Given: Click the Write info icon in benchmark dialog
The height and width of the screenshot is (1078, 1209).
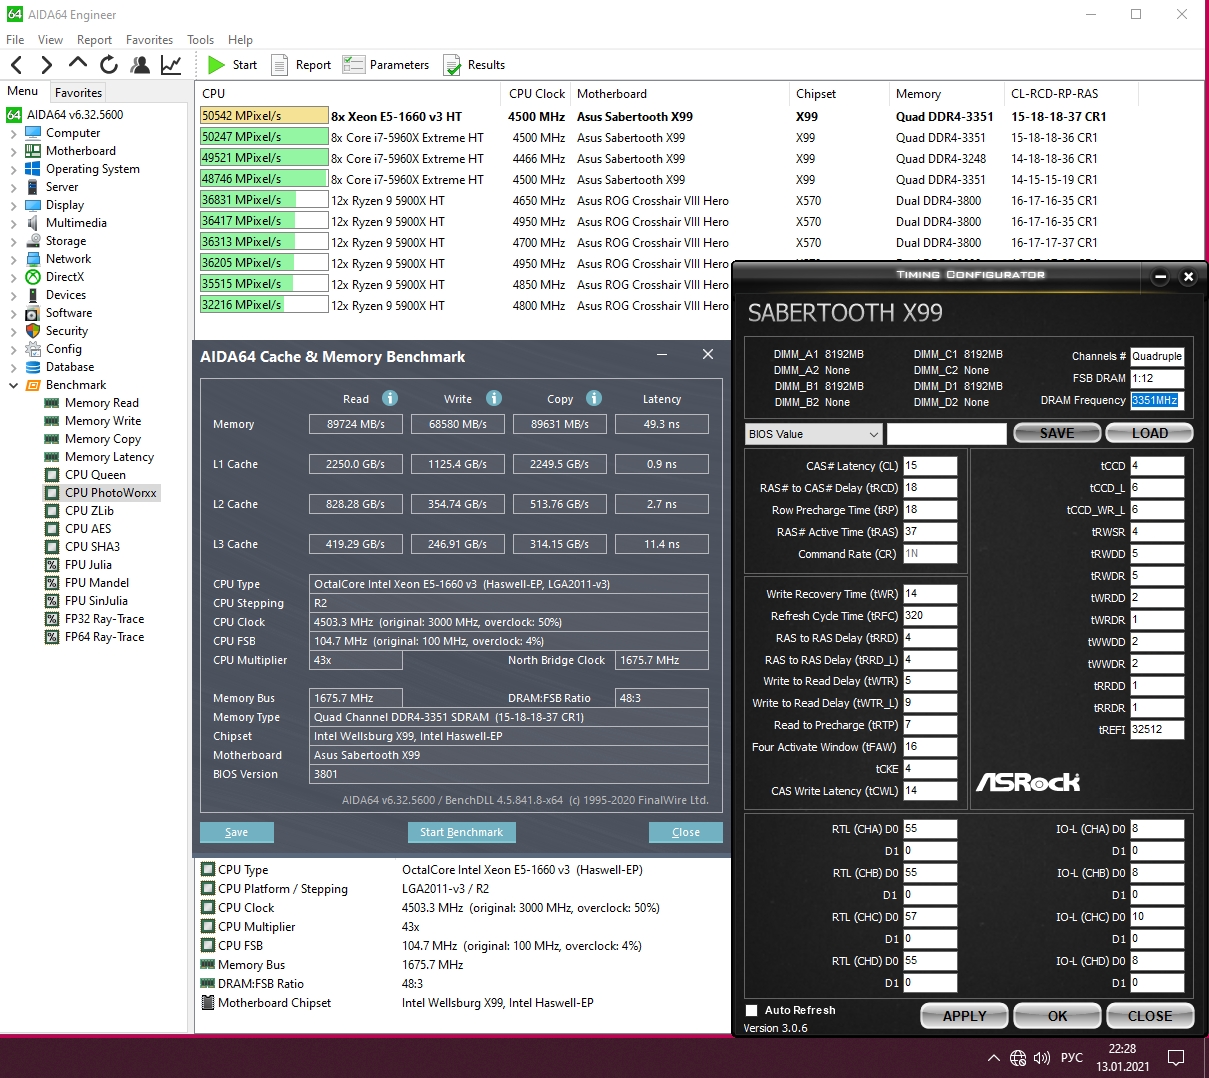Looking at the screenshot, I should pyautogui.click(x=494, y=398).
